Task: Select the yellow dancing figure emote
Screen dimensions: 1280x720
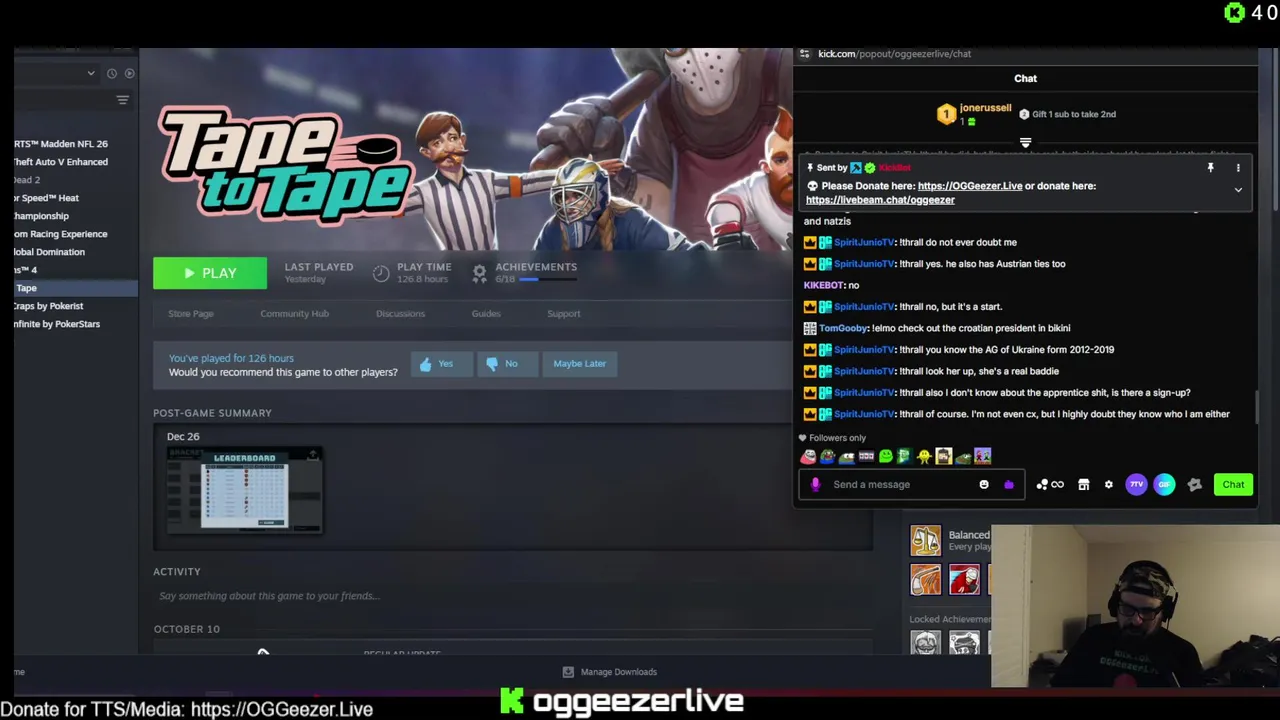Action: pos(924,457)
